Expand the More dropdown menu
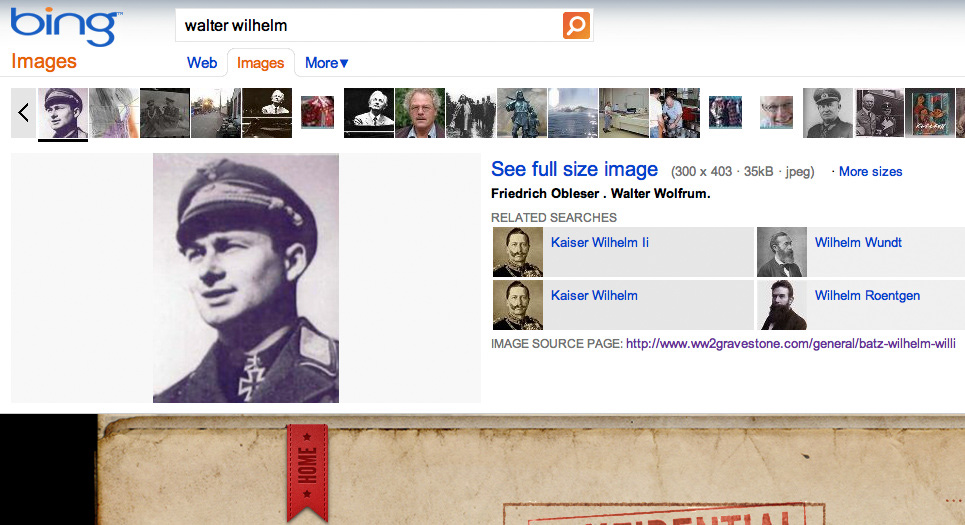This screenshot has height=525, width=965. [327, 63]
